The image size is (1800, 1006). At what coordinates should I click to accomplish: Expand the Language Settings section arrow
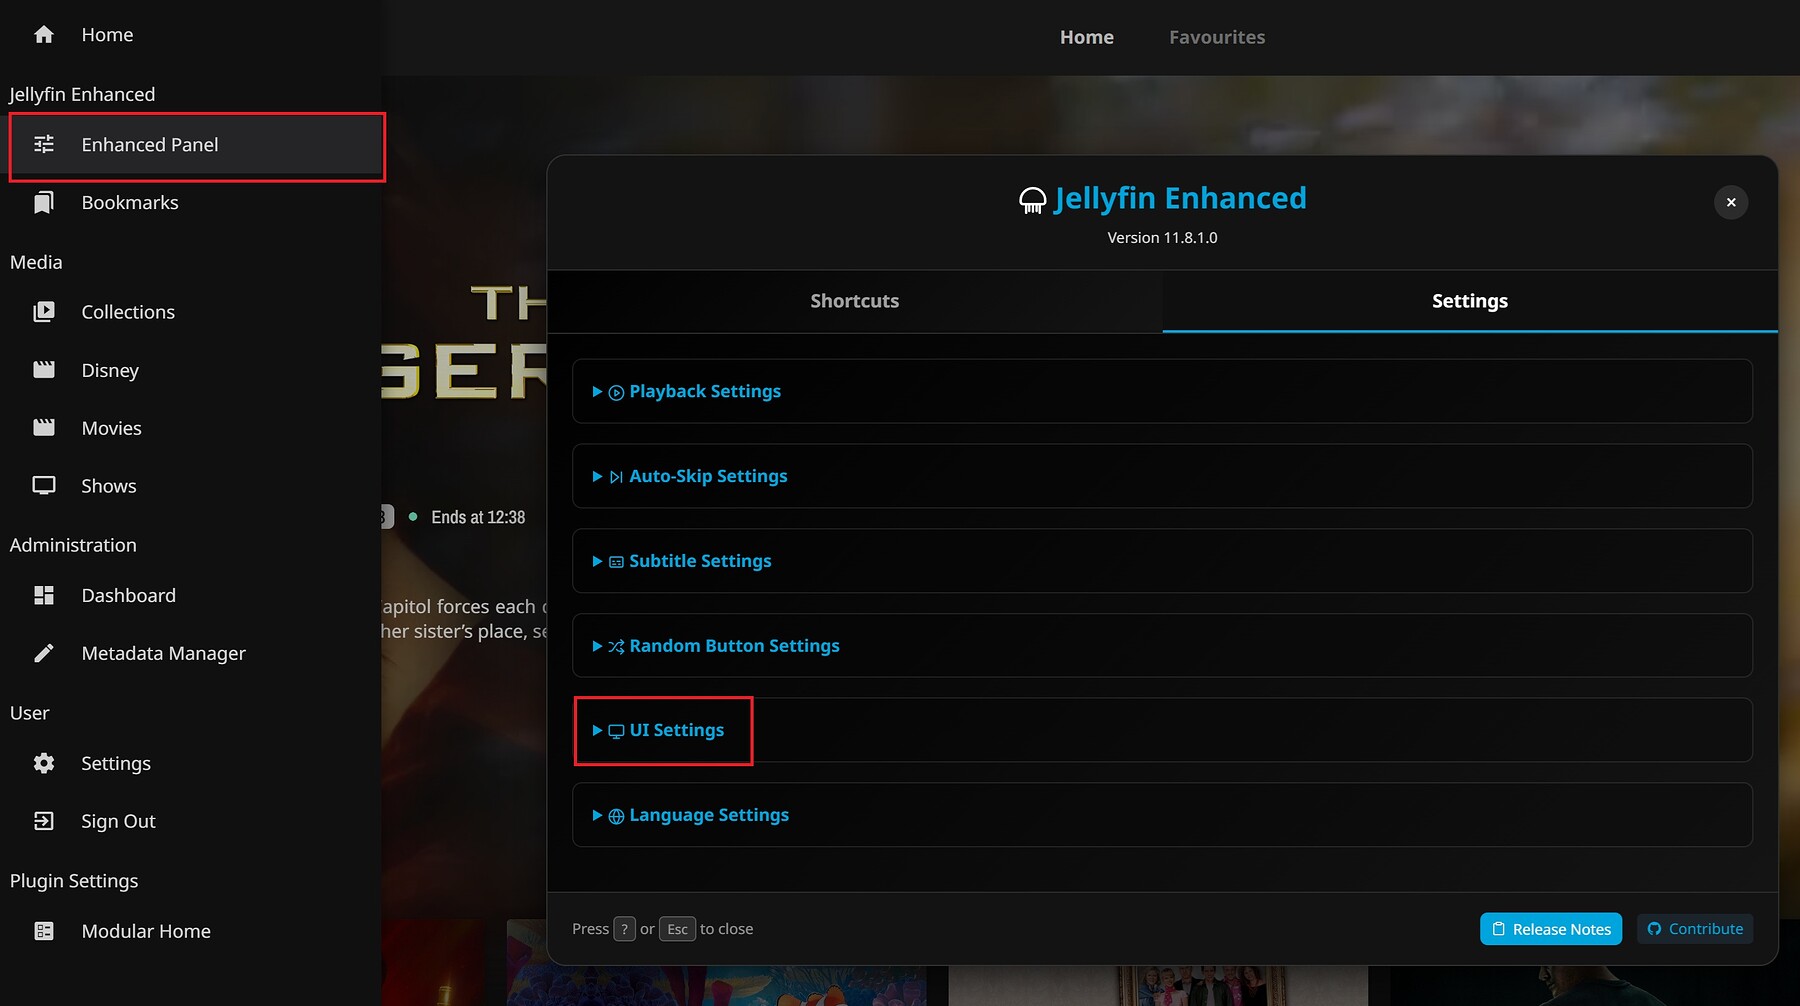[597, 815]
